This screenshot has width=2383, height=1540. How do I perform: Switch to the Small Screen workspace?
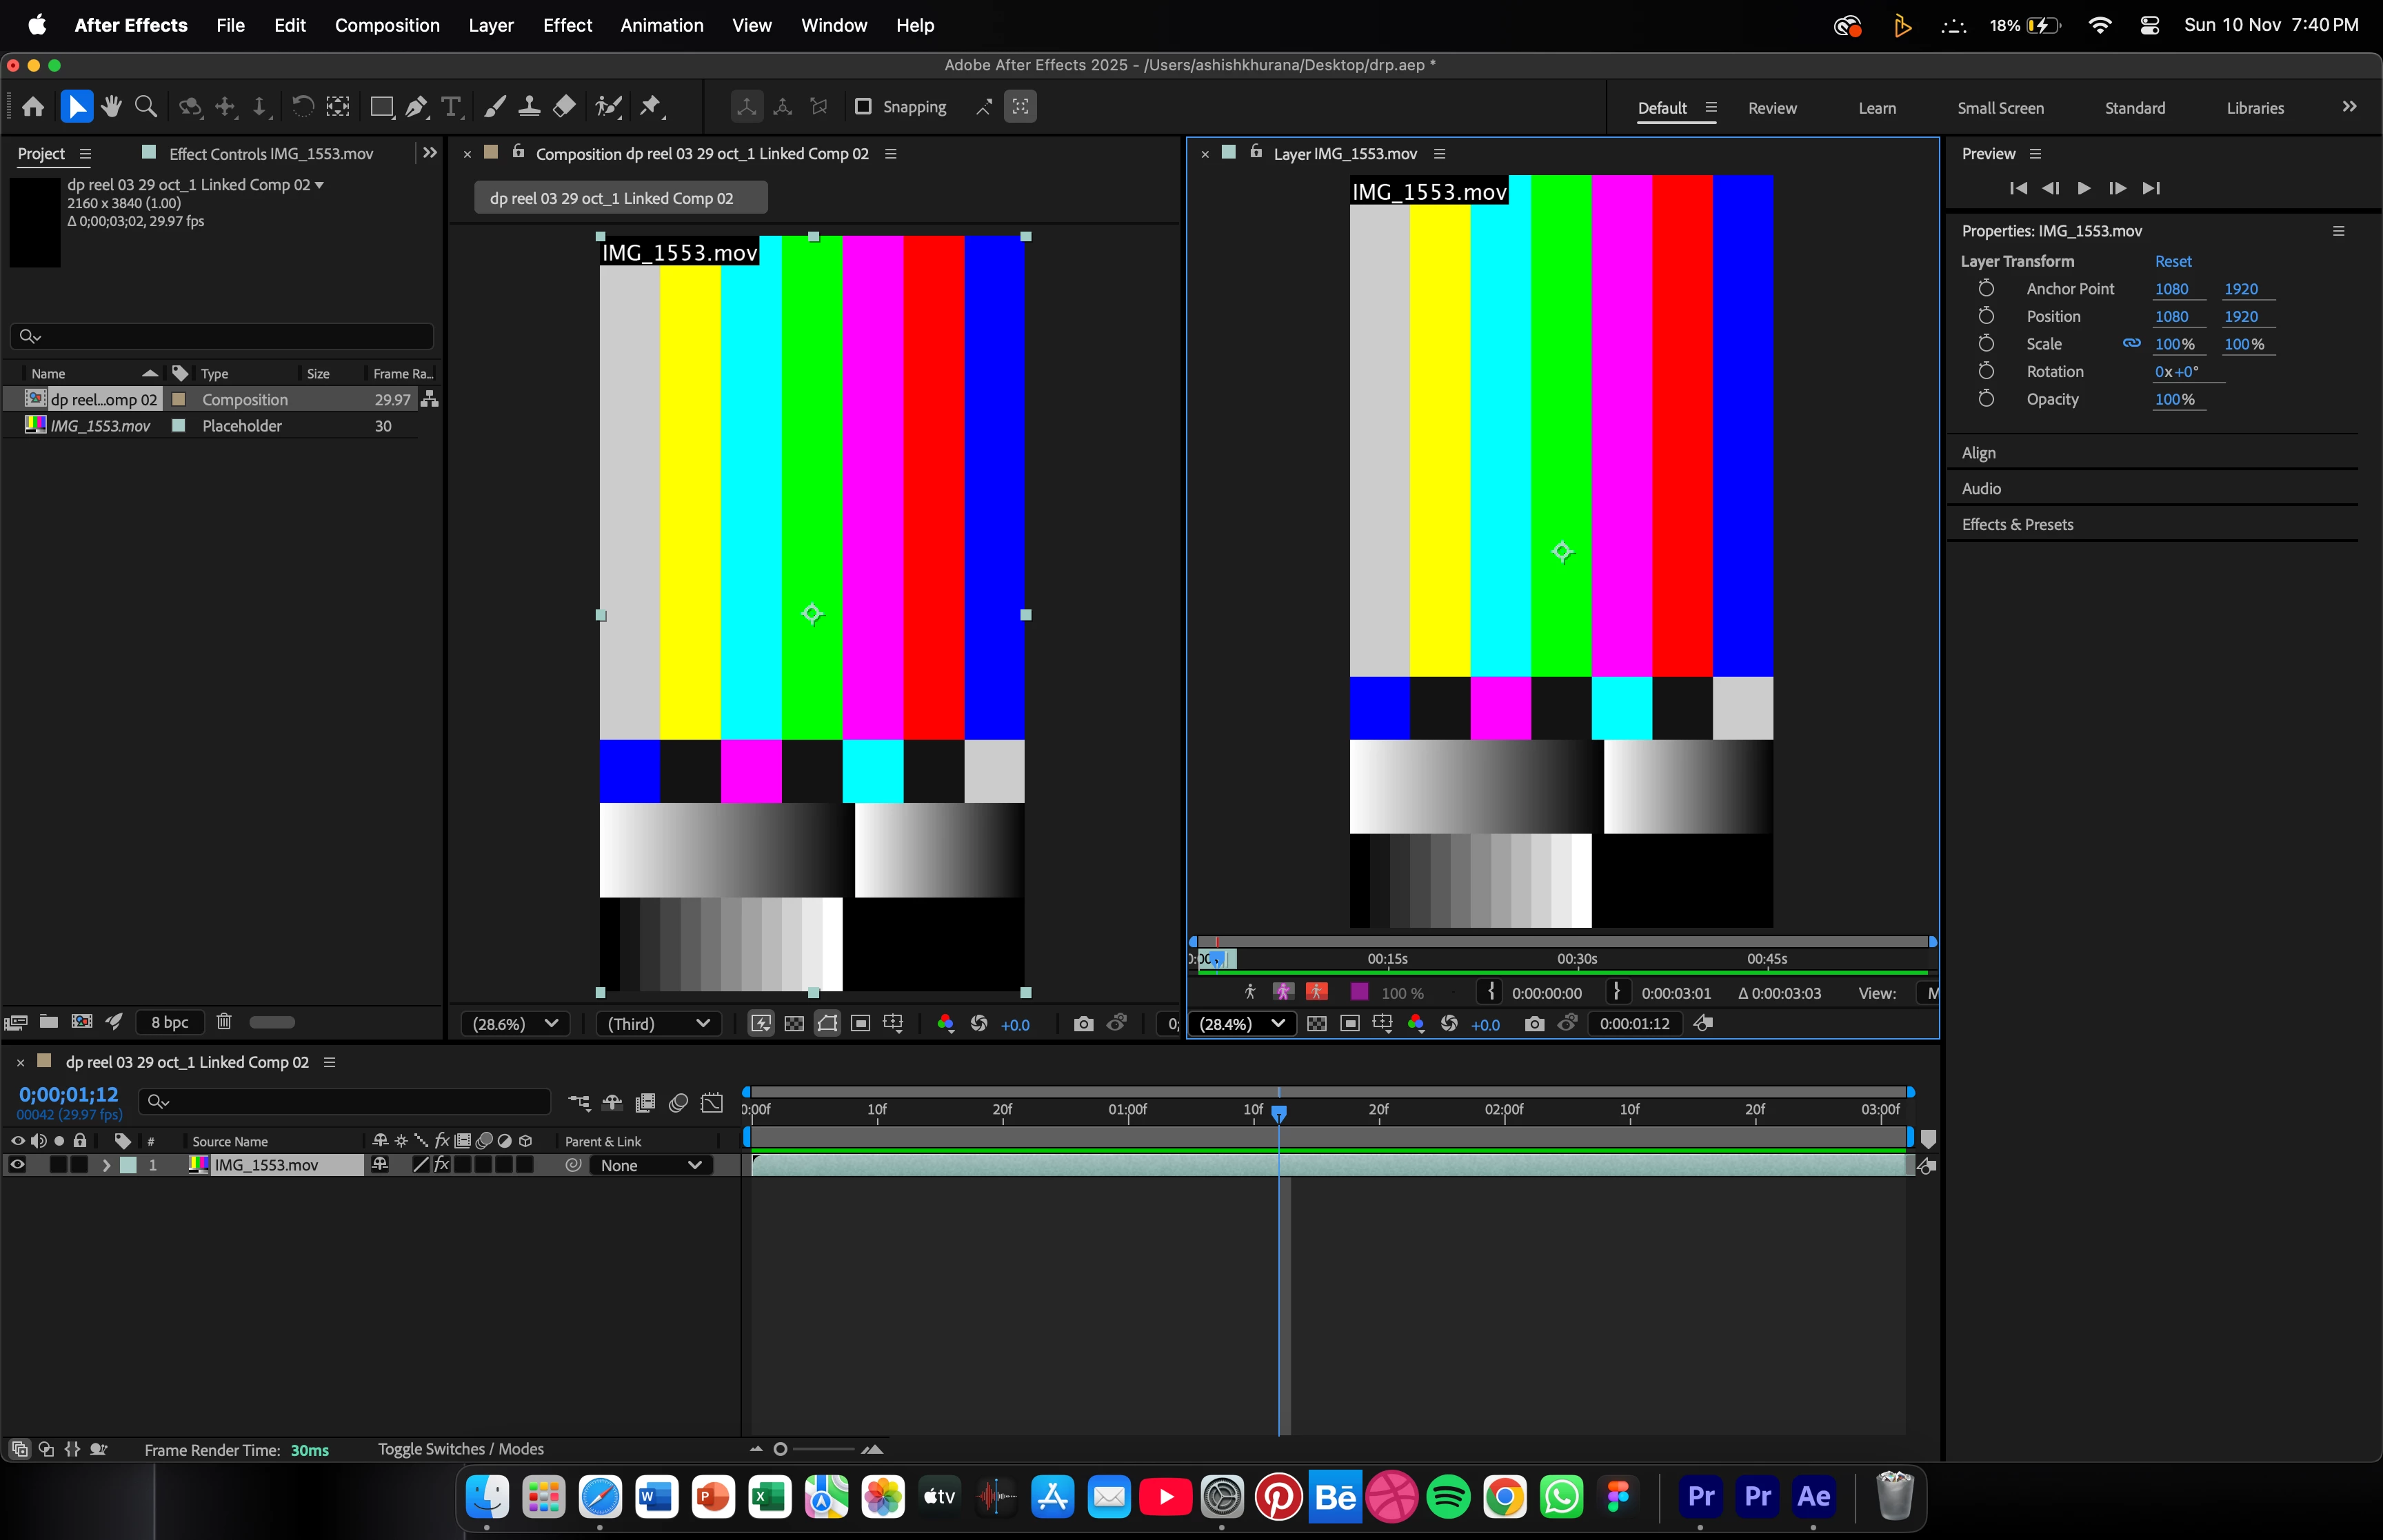coord(2000,108)
